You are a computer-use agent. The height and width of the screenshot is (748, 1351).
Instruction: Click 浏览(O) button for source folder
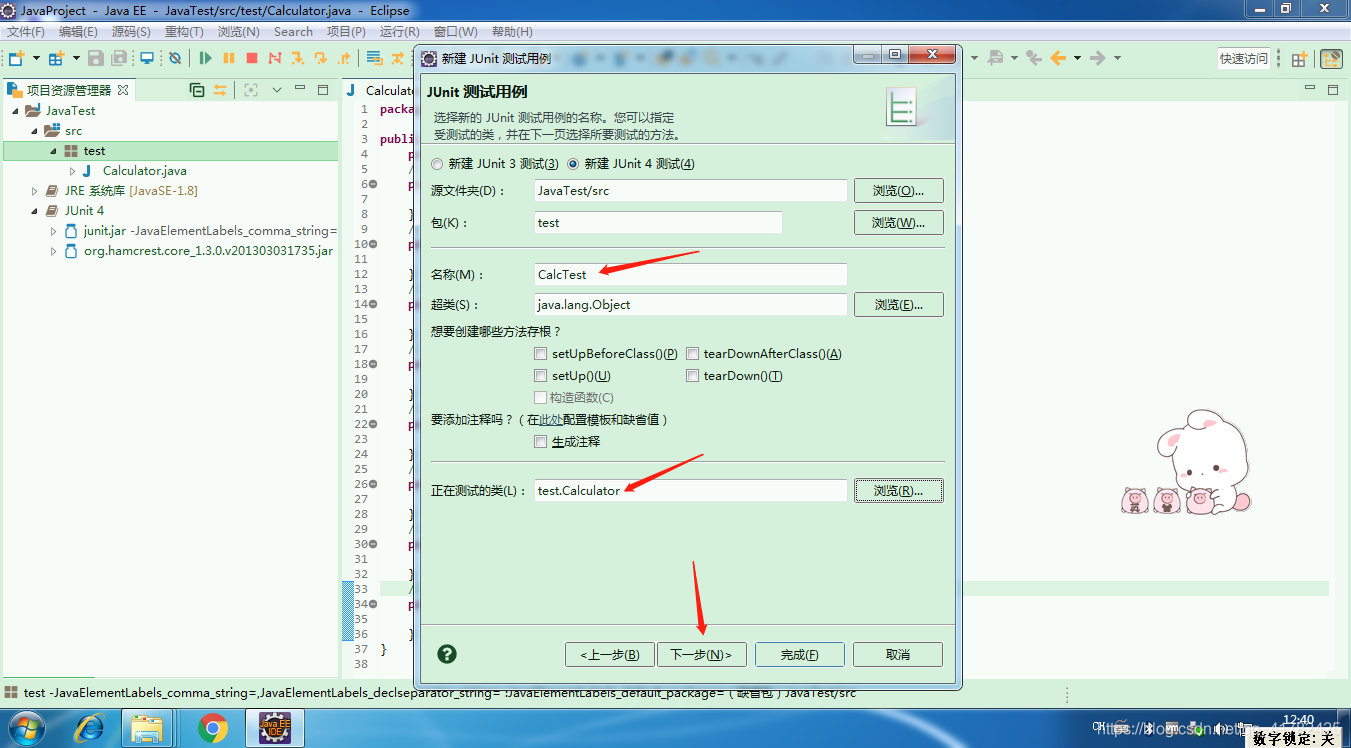(x=898, y=191)
